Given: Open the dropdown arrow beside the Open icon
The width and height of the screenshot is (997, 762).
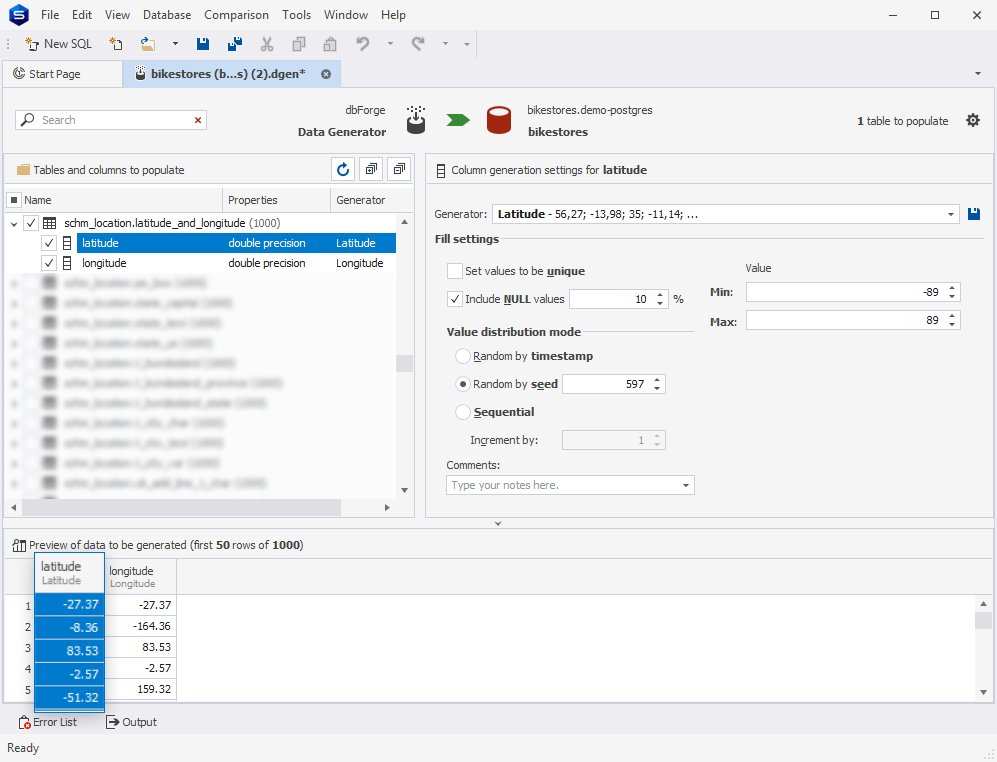Looking at the screenshot, I should pos(175,44).
